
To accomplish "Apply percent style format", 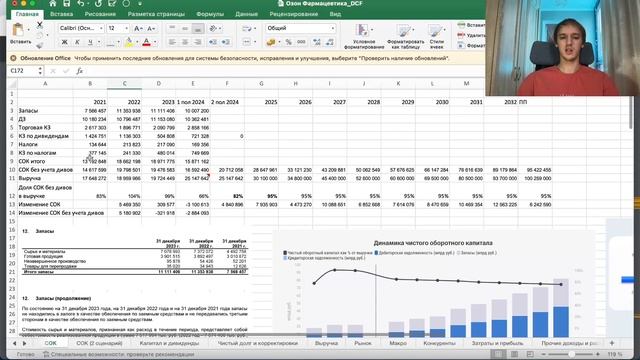I will tap(289, 42).
